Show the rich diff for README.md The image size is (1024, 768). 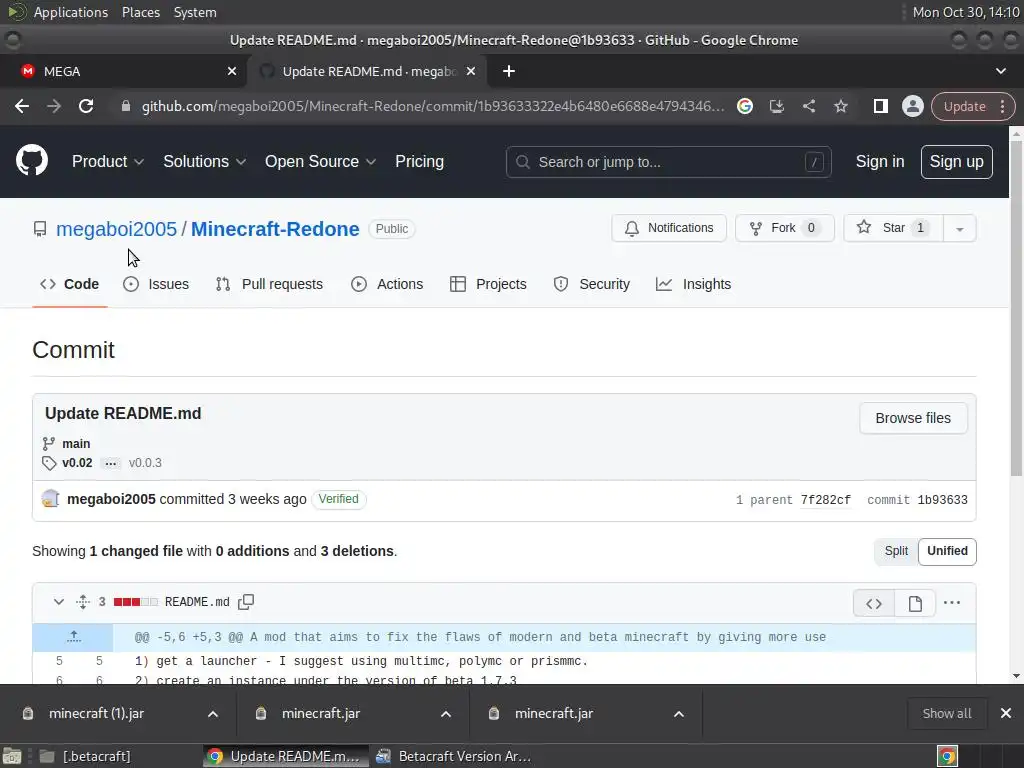pos(915,603)
